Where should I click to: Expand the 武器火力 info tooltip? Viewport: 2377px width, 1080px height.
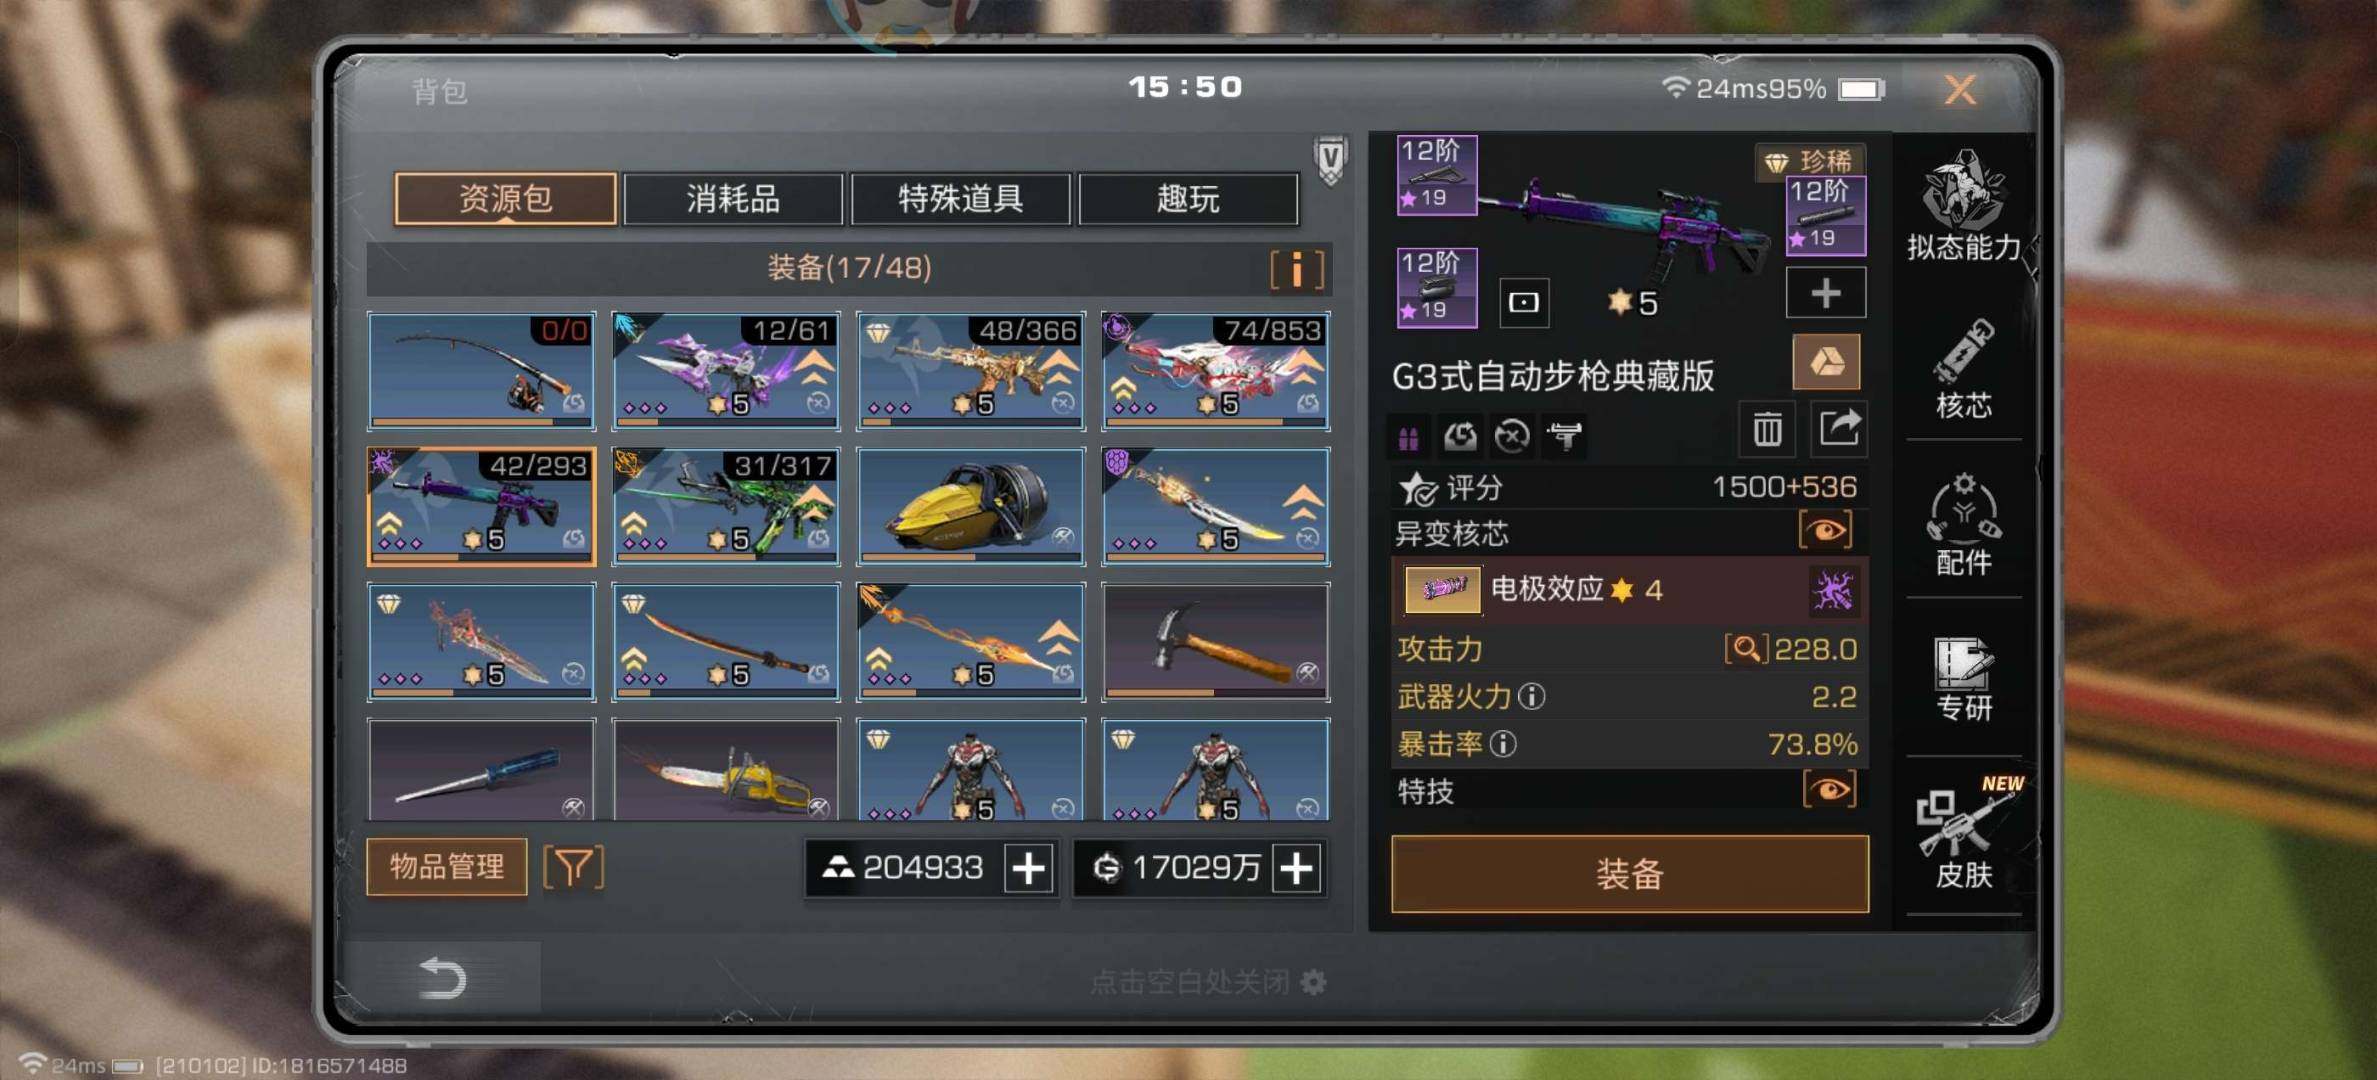pos(1531,696)
